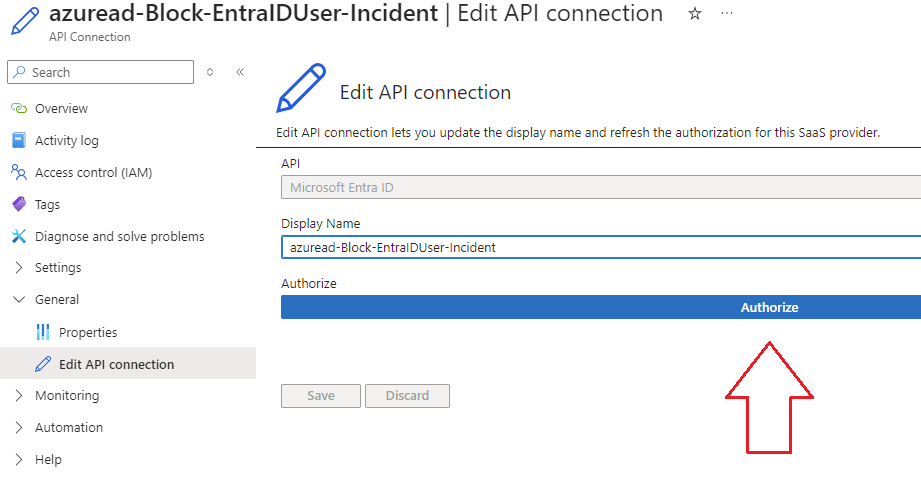Open the ellipsis more options menu
The height and width of the screenshot is (481, 921).
click(727, 14)
